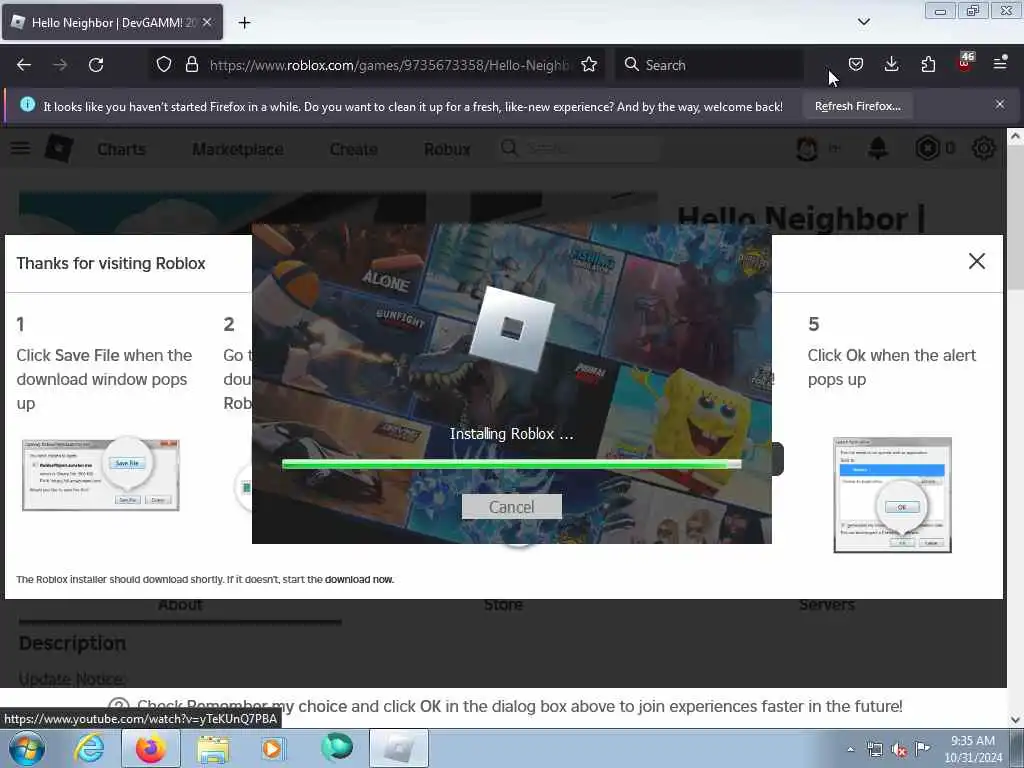Click the Roblox avatar profile icon

point(807,149)
